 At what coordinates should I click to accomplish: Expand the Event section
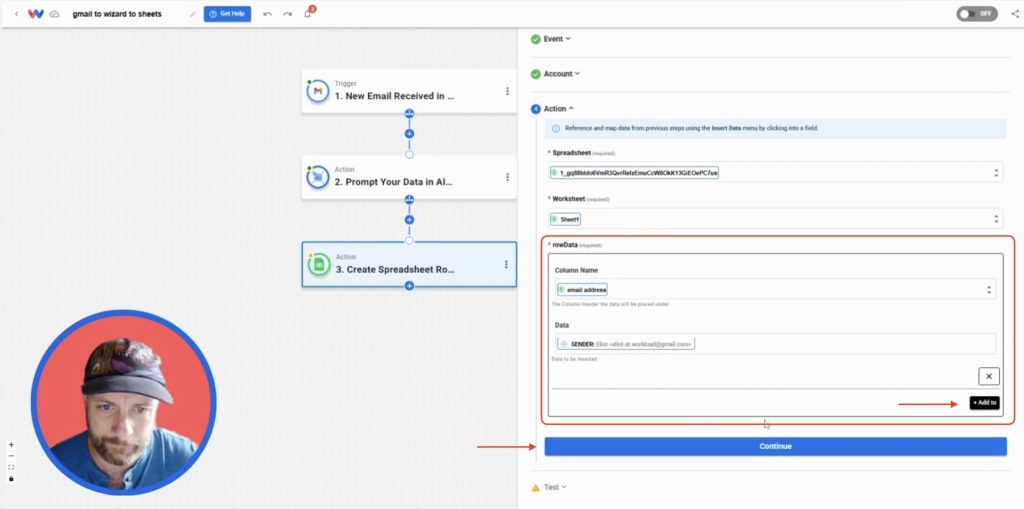[x=556, y=39]
